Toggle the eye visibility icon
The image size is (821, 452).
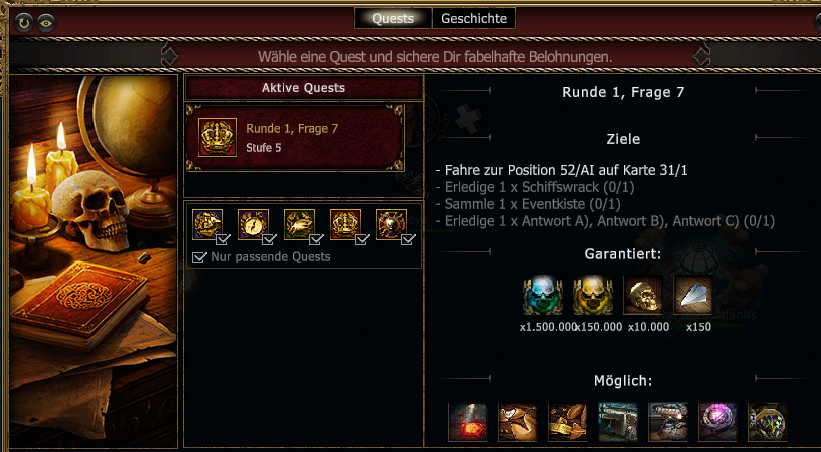click(x=46, y=23)
